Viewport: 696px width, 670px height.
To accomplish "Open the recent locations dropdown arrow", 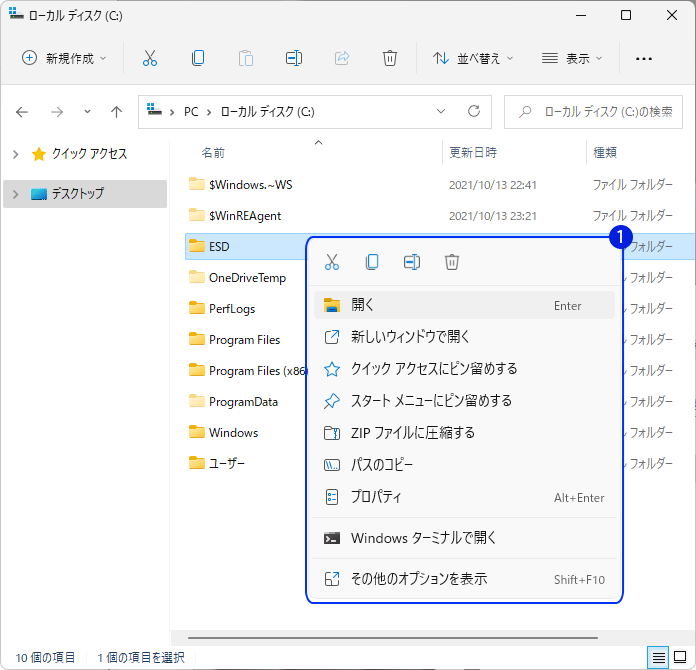I will coord(87,112).
